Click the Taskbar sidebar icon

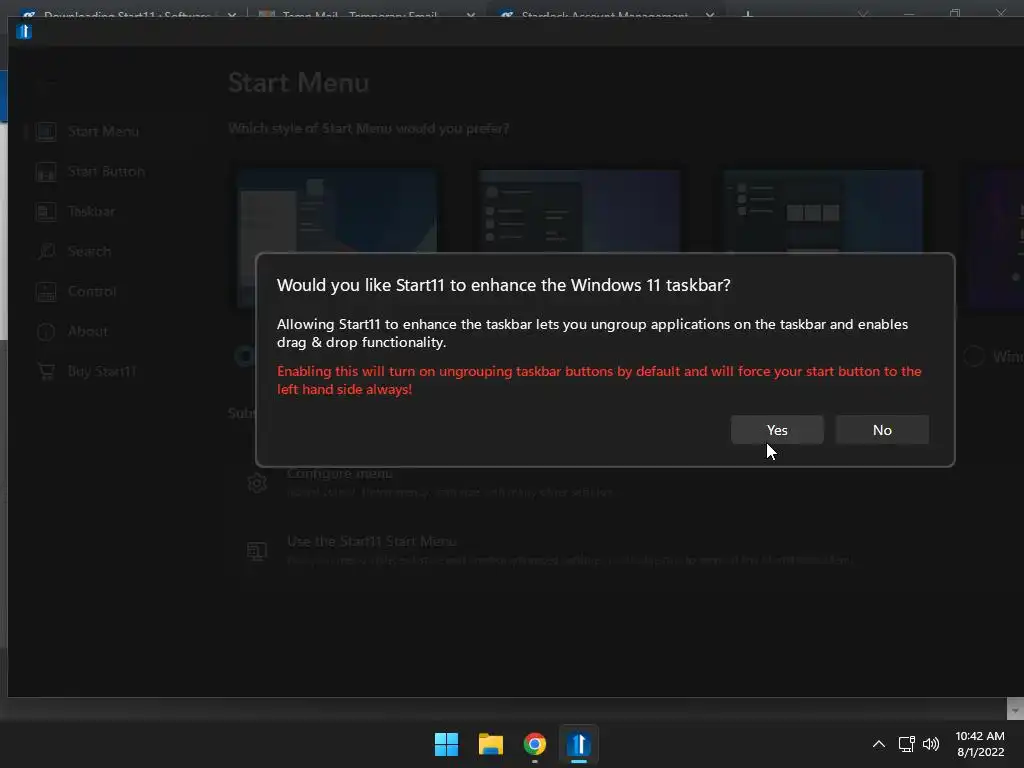46,212
